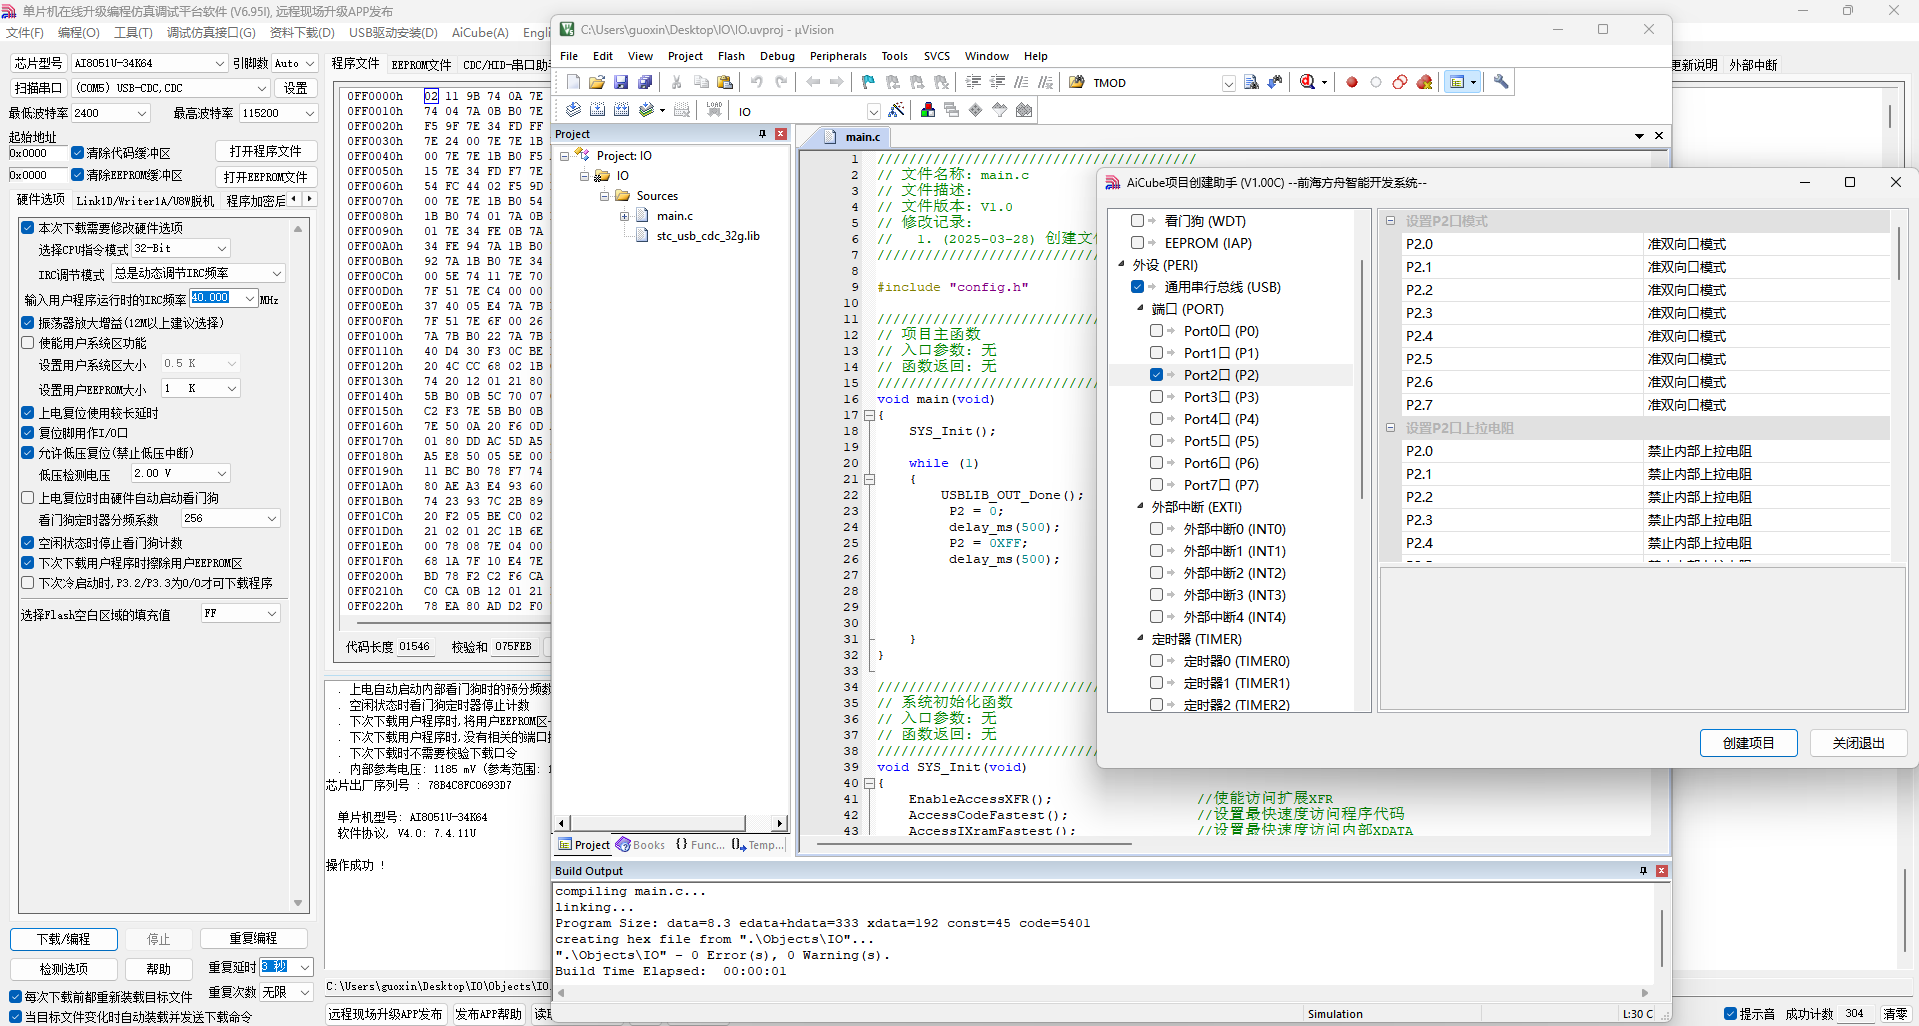Insert breakpoint with red circle icon
Screen dimensions: 1919x1026
pos(1352,82)
